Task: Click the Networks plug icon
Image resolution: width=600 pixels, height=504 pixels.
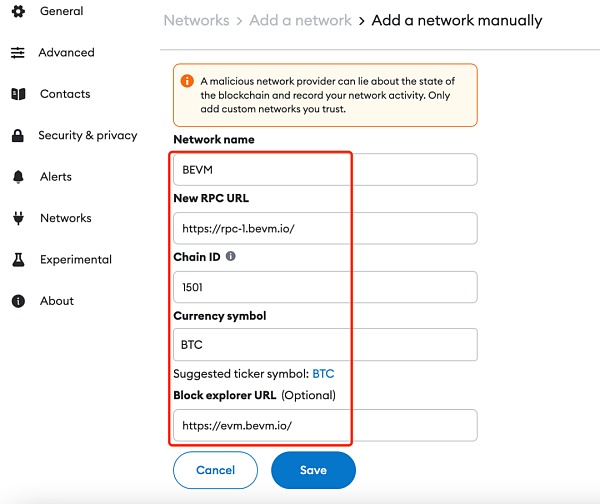Action: click(17, 218)
